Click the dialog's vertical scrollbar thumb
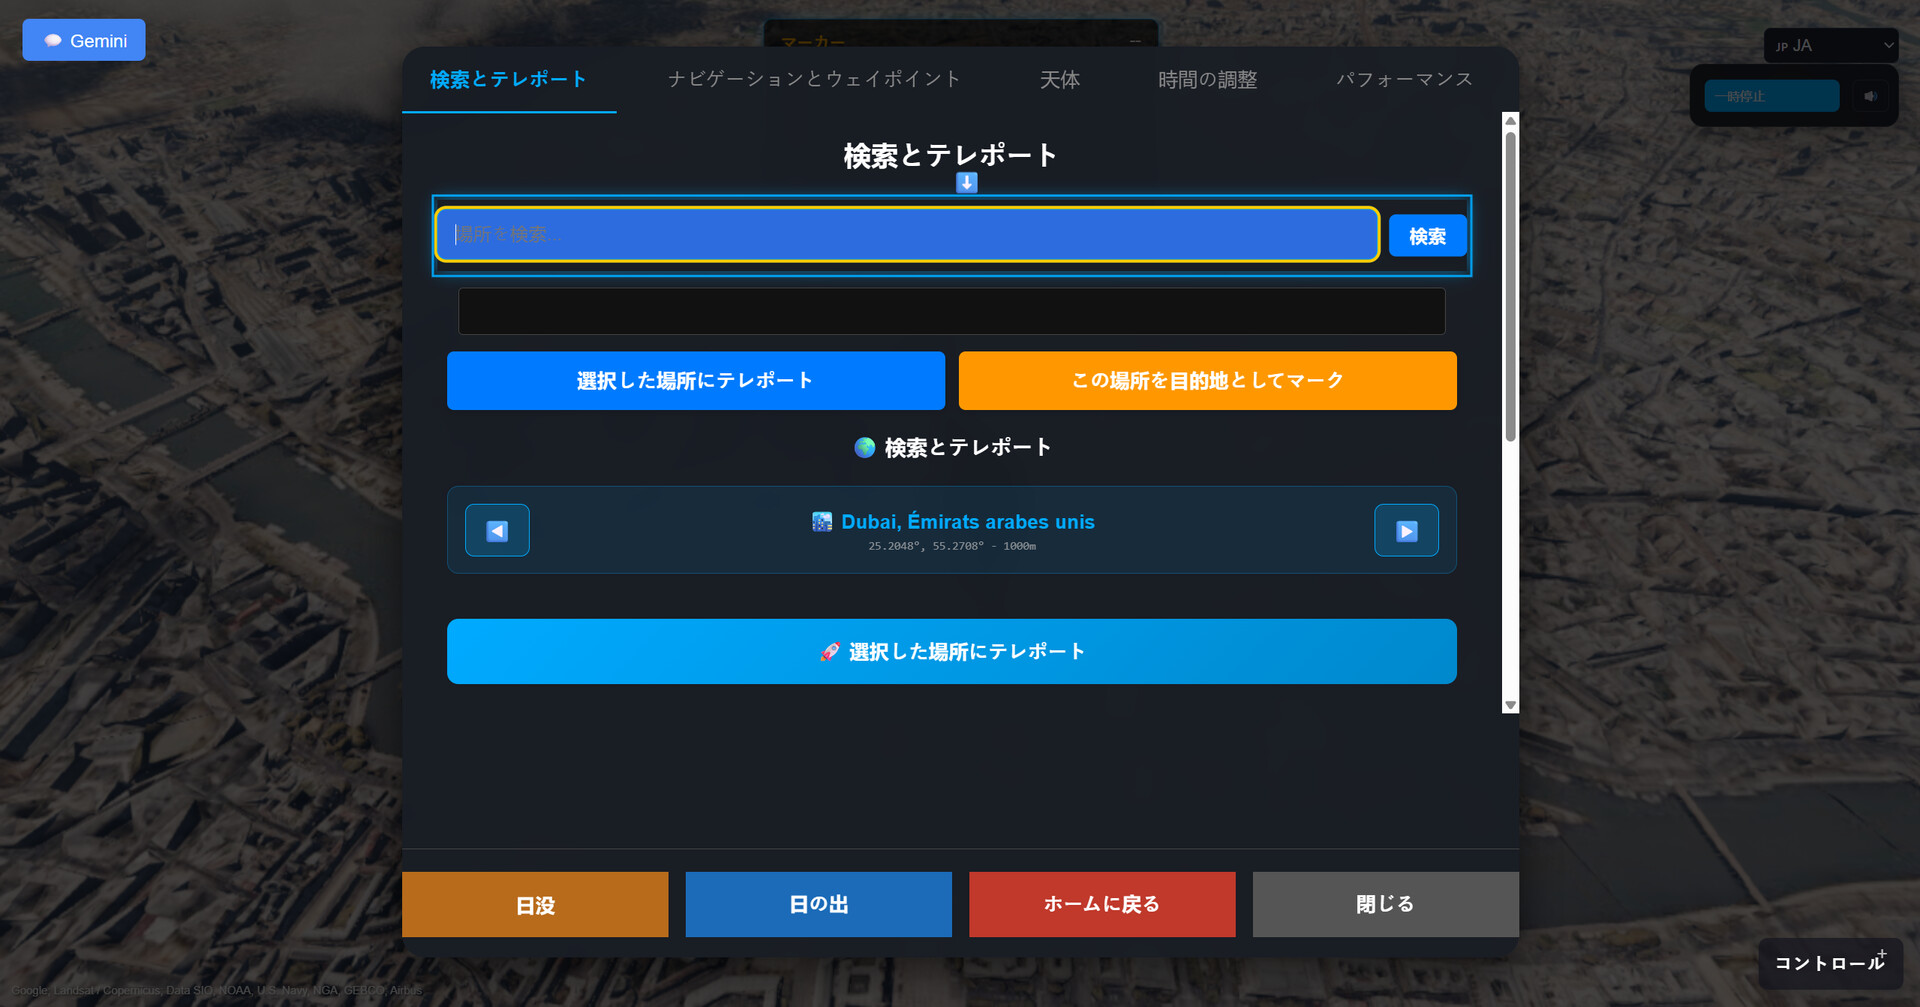The height and width of the screenshot is (1007, 1920). pyautogui.click(x=1510, y=285)
